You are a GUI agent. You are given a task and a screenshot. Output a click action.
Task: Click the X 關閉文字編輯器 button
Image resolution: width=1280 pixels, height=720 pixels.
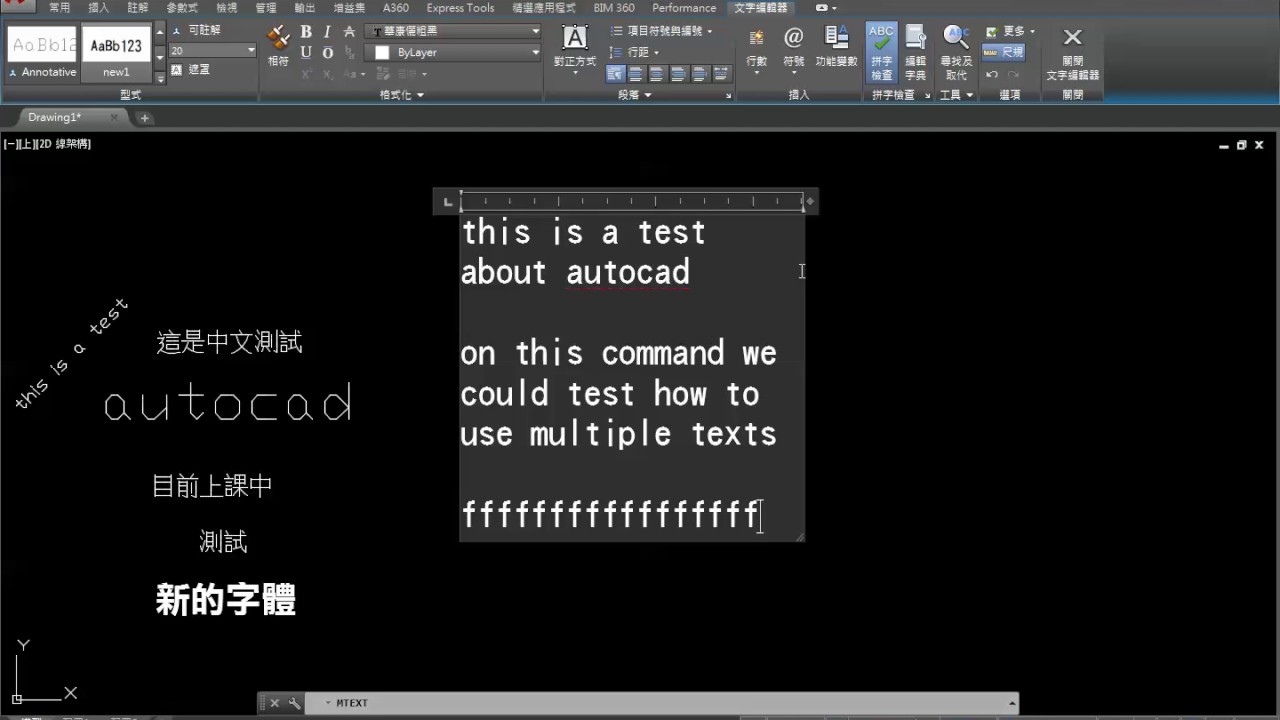(x=1072, y=52)
